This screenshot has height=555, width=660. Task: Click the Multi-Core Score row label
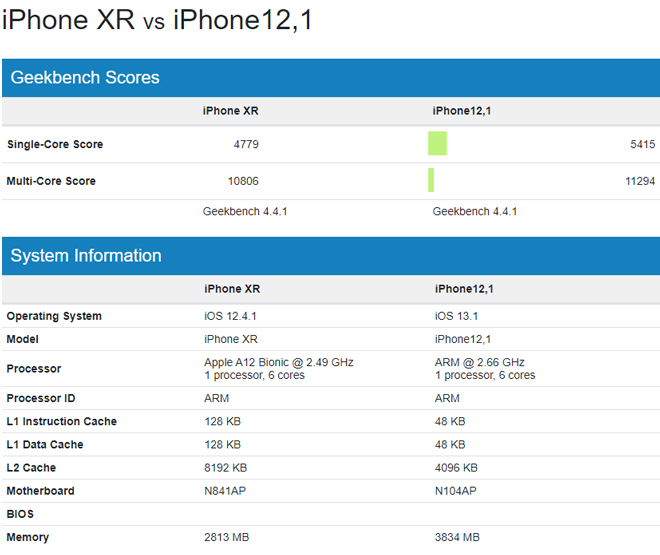coord(51,181)
